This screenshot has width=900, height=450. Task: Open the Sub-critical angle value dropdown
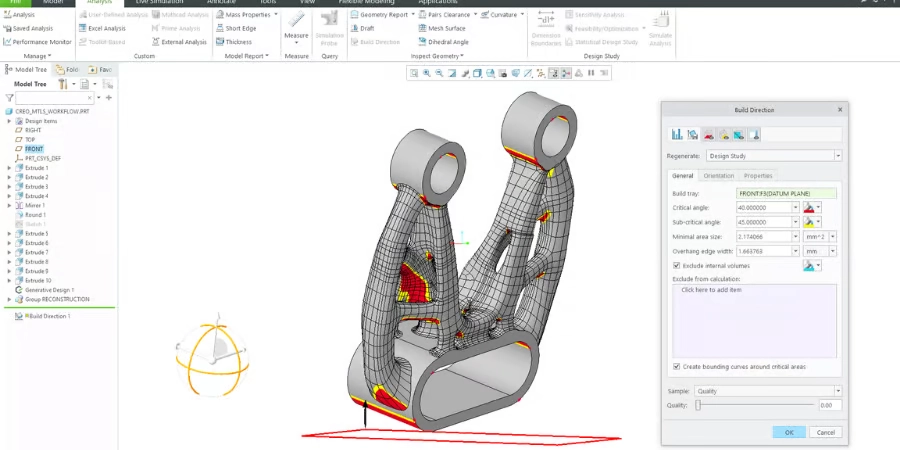(796, 222)
